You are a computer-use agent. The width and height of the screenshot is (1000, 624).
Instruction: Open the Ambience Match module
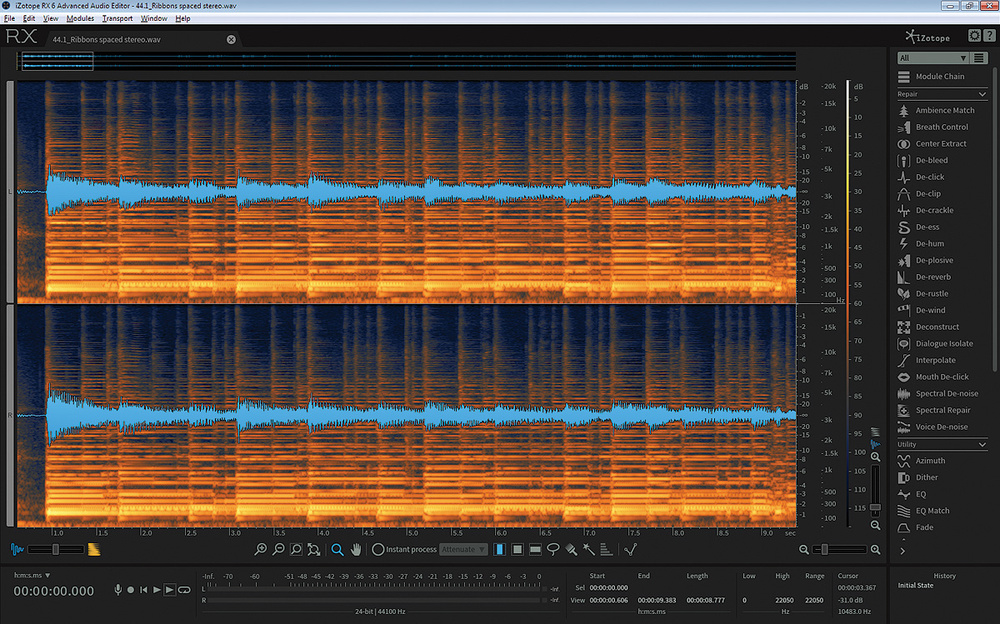point(936,110)
